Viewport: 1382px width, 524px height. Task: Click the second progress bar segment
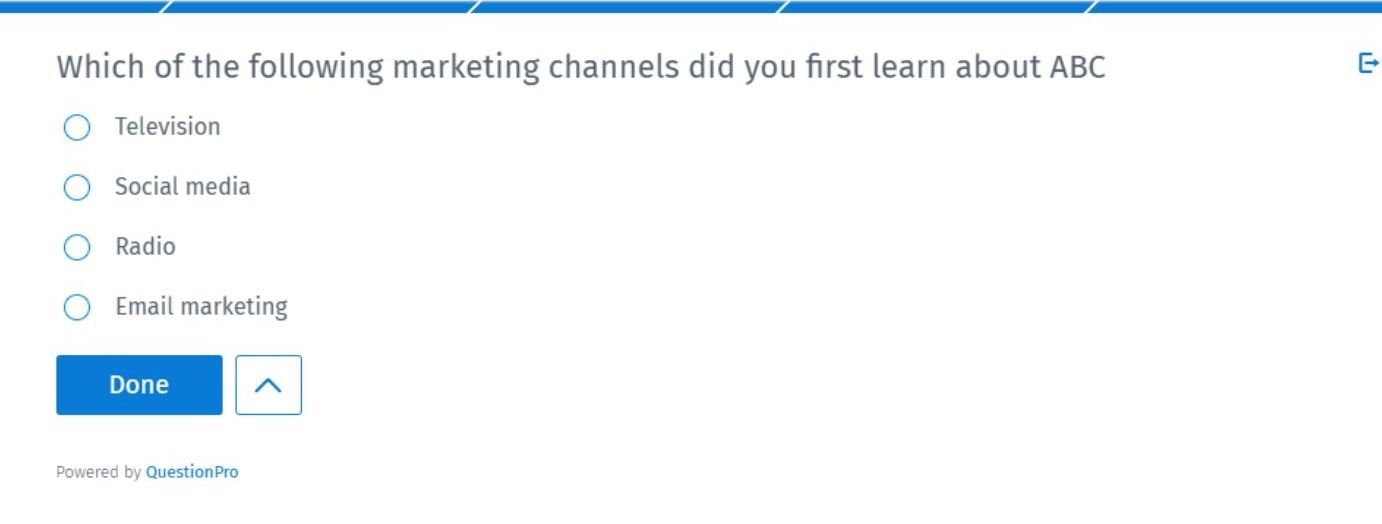(x=318, y=6)
